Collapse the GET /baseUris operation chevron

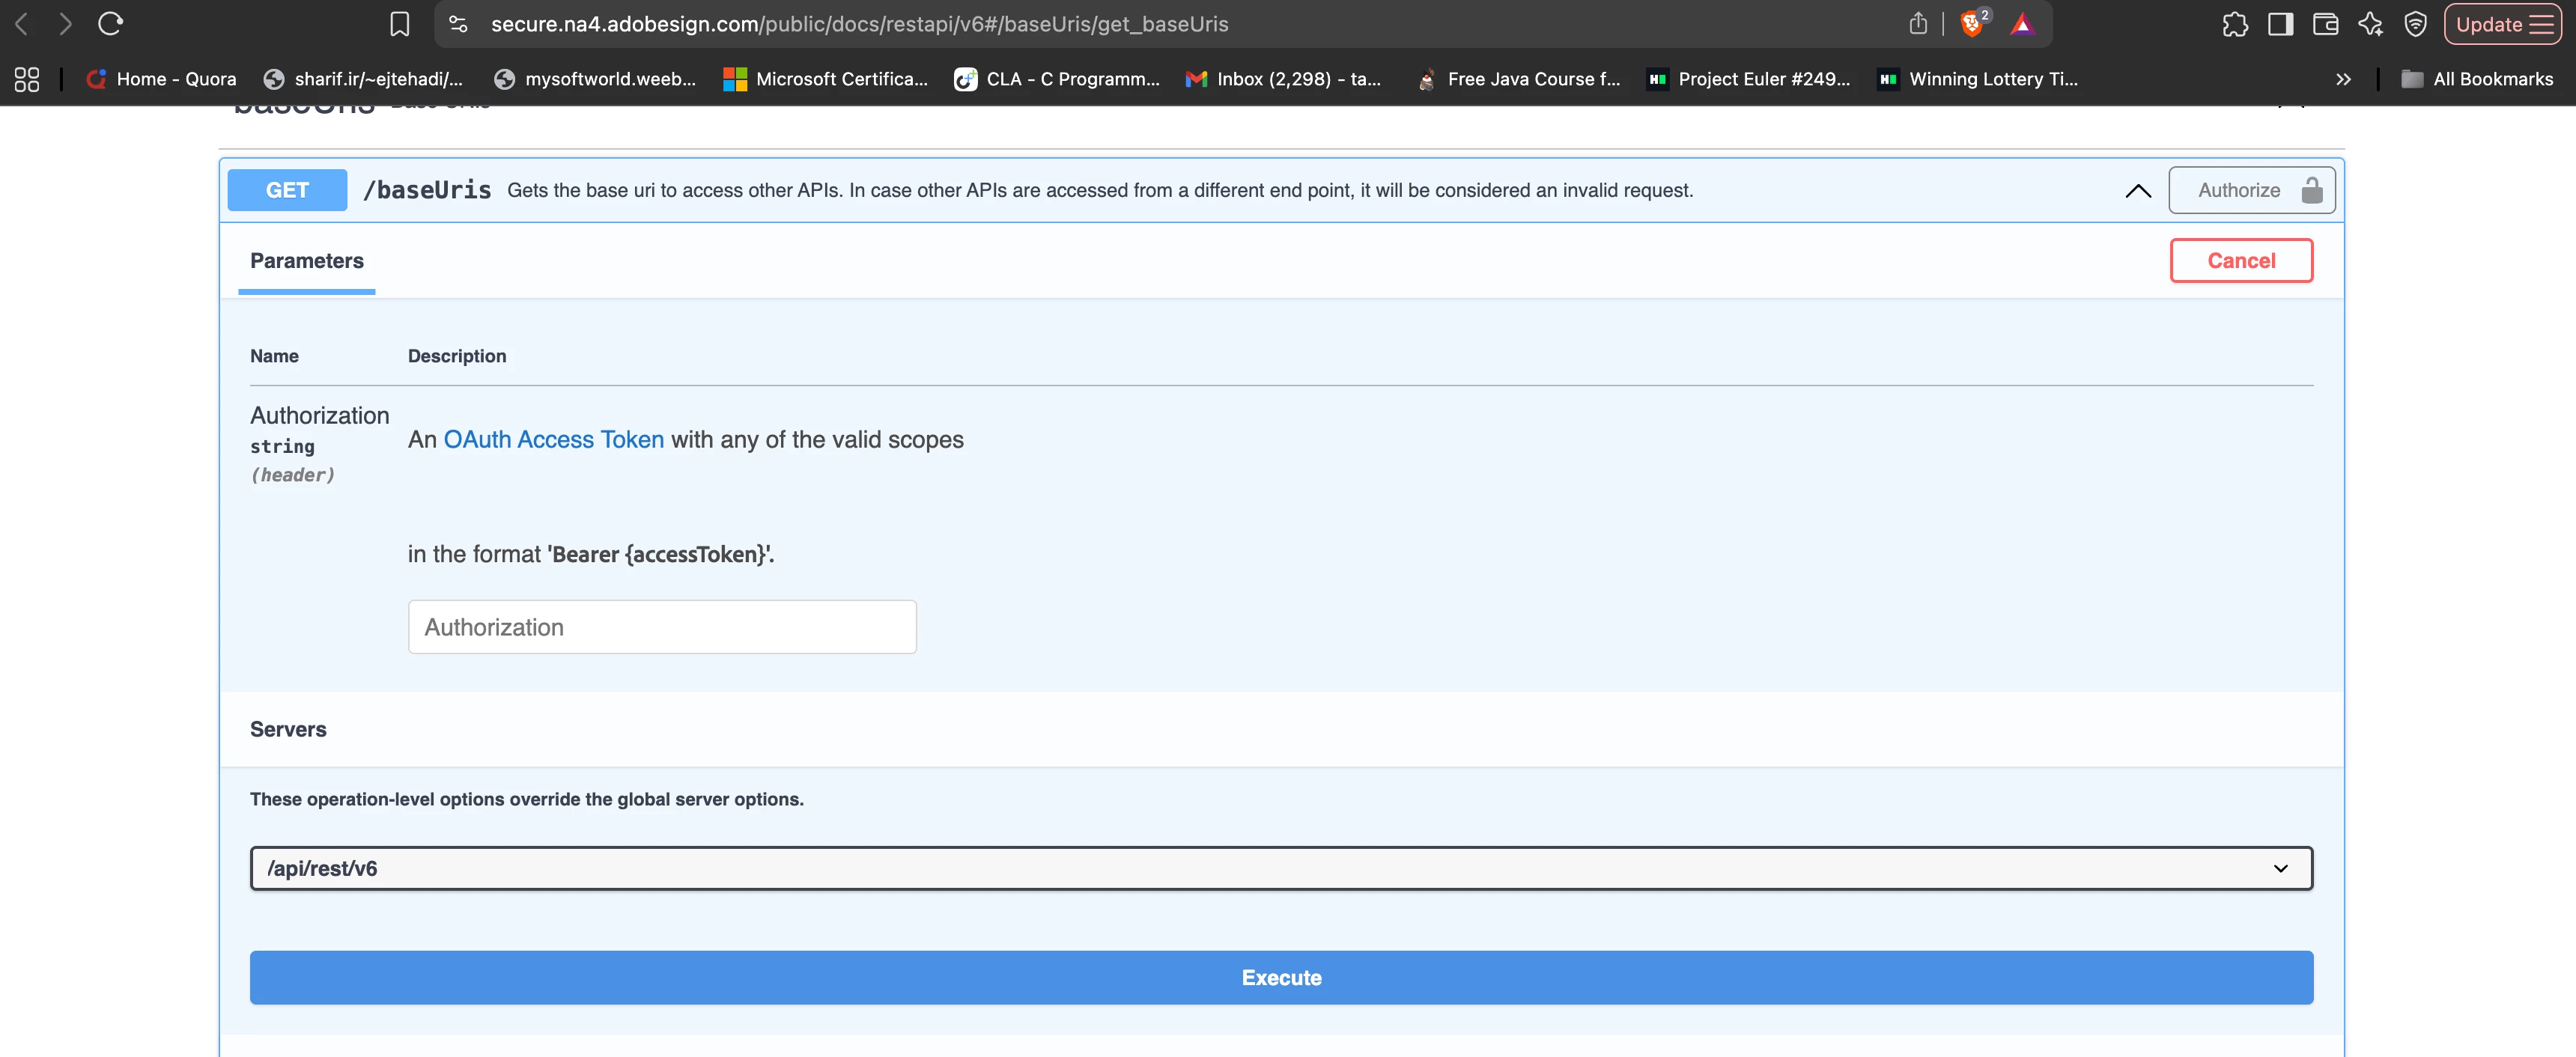[2137, 190]
